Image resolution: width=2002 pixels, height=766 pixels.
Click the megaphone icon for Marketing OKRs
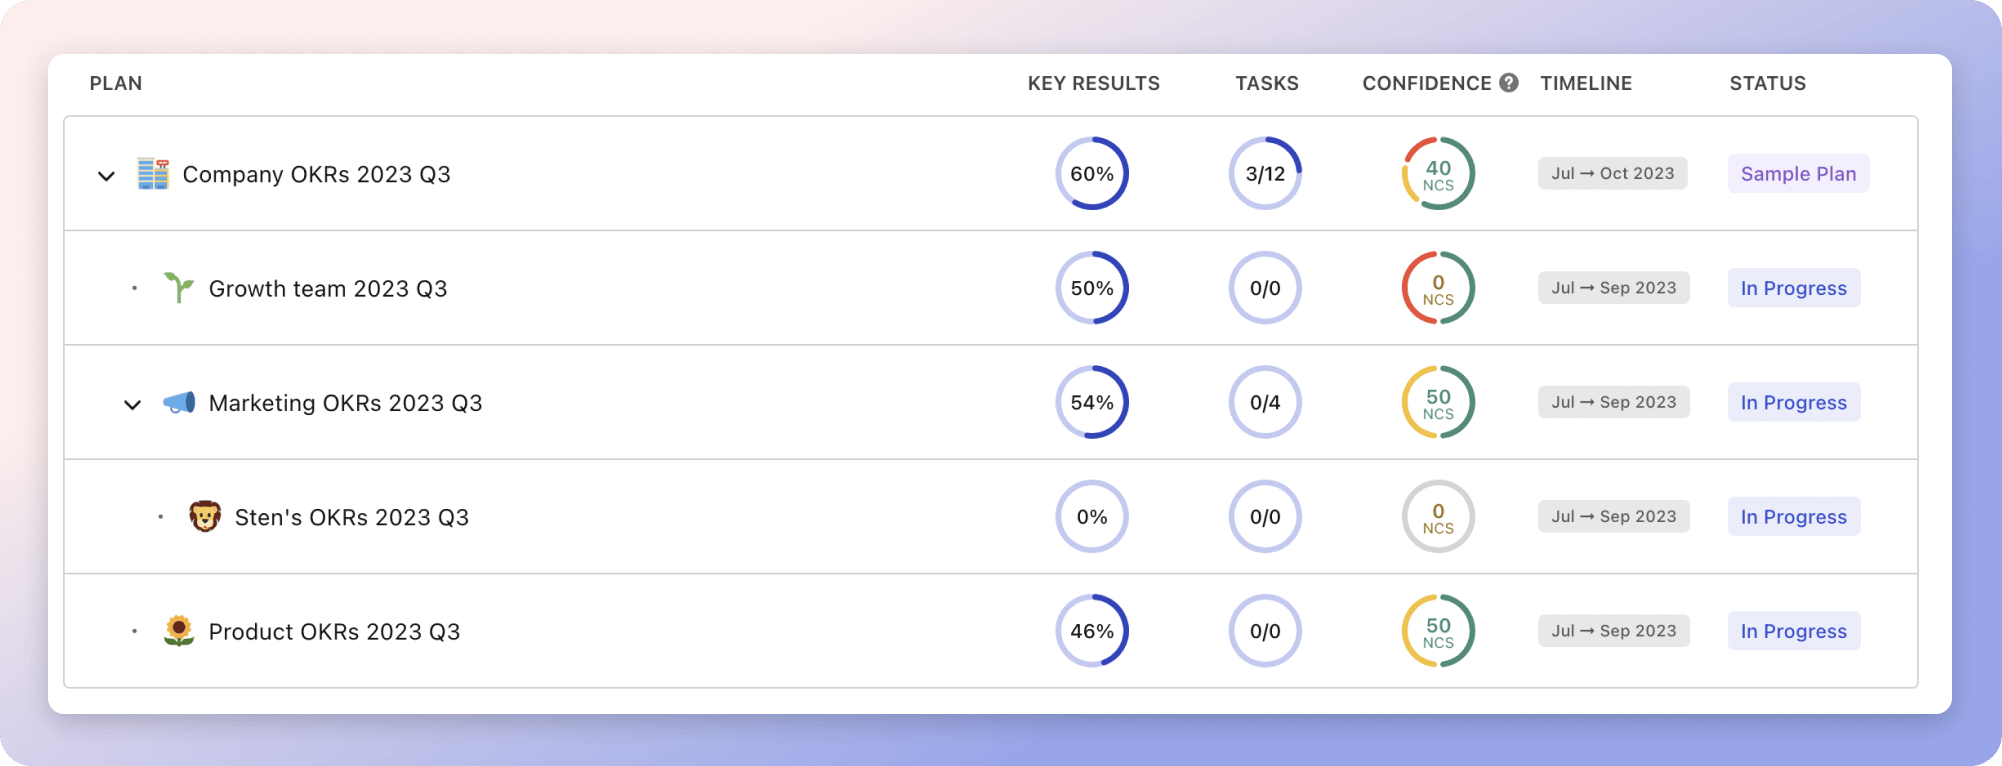tap(179, 403)
